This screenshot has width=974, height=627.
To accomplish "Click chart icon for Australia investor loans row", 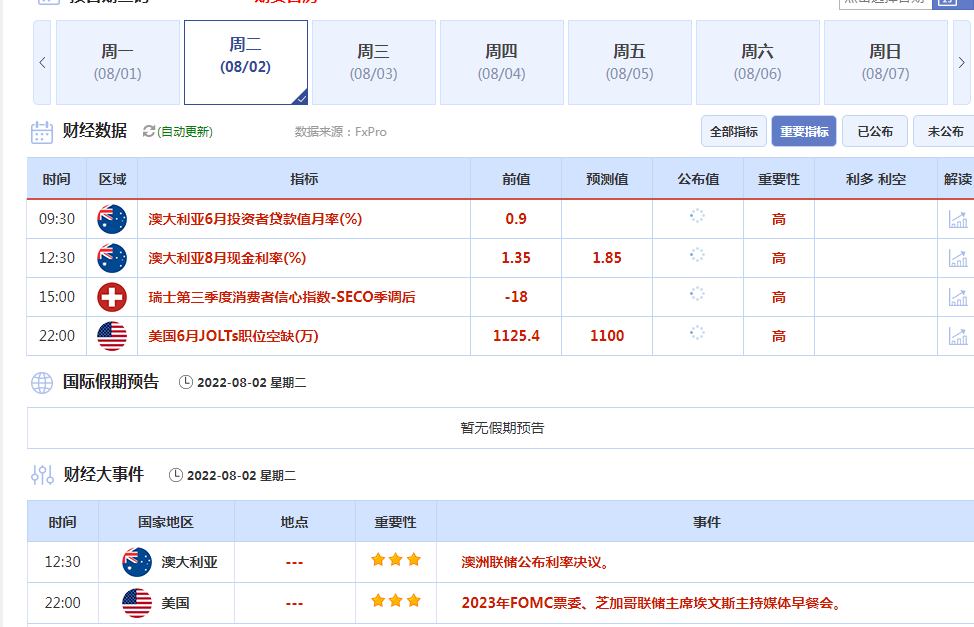I will click(x=957, y=219).
